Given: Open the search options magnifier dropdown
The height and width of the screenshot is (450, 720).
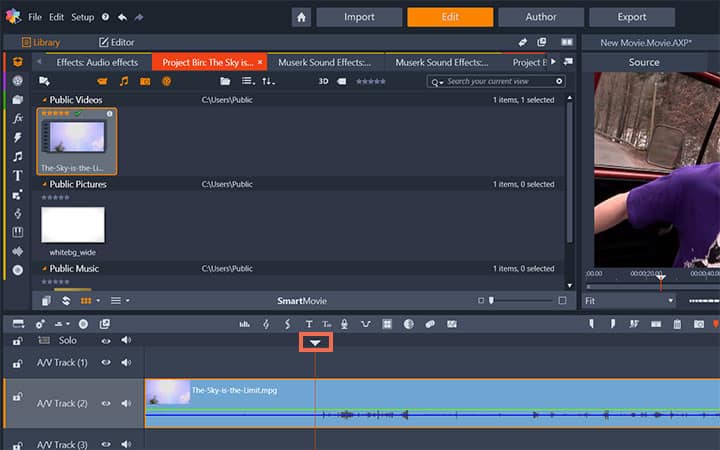Looking at the screenshot, I should click(437, 82).
